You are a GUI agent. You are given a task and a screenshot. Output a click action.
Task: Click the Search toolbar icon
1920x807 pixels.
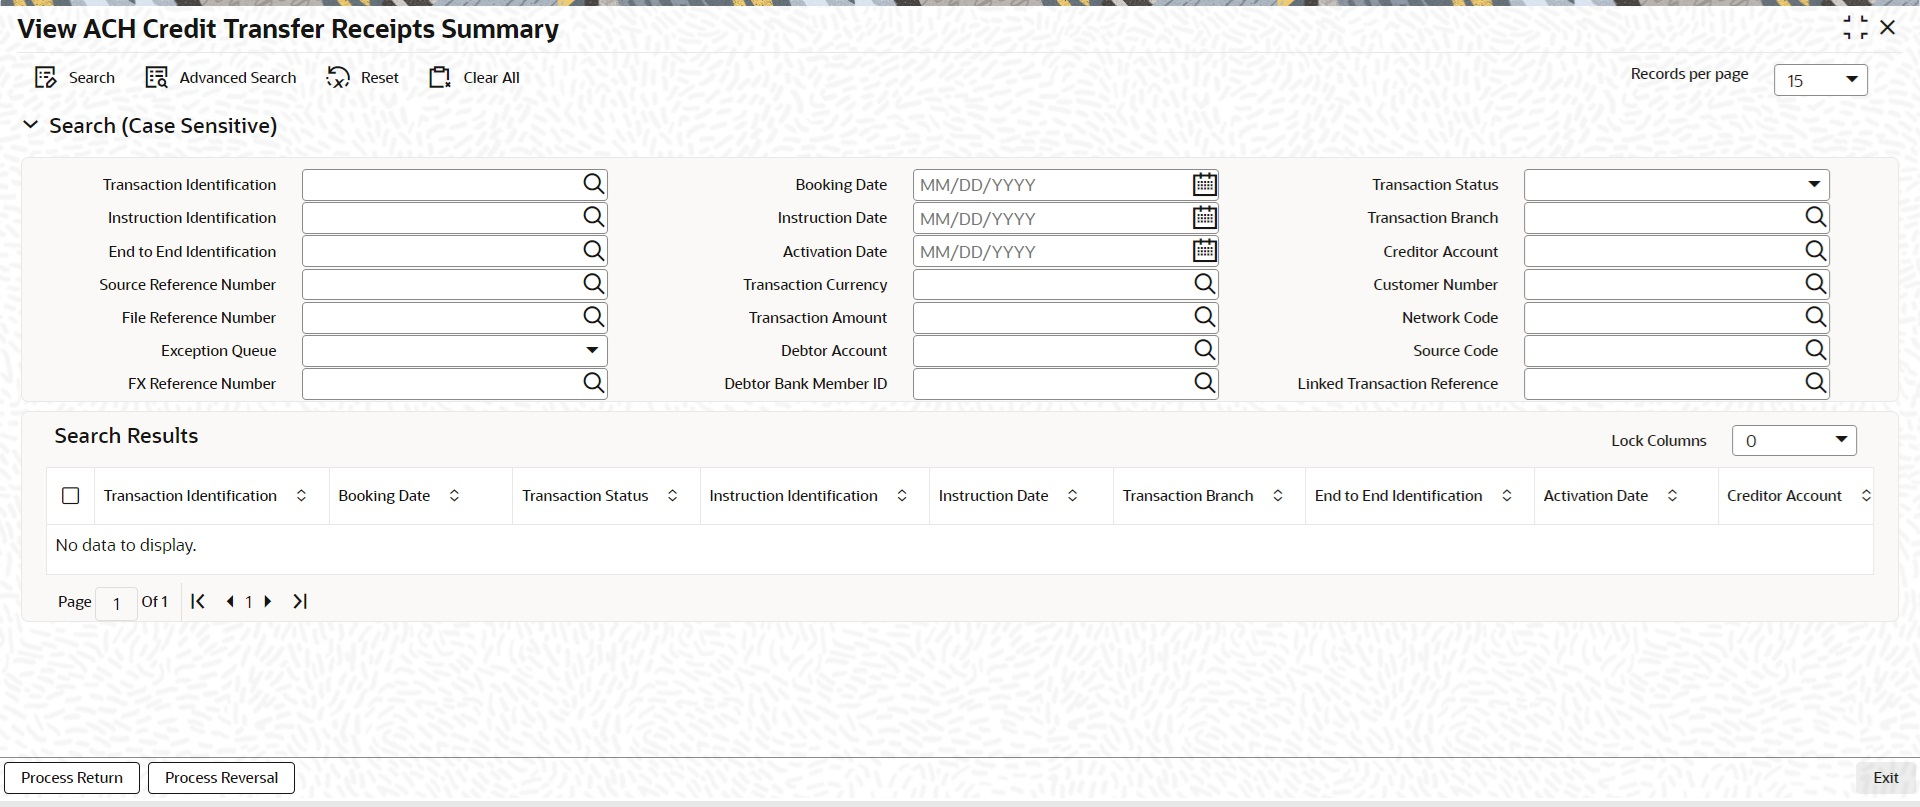[x=45, y=78]
